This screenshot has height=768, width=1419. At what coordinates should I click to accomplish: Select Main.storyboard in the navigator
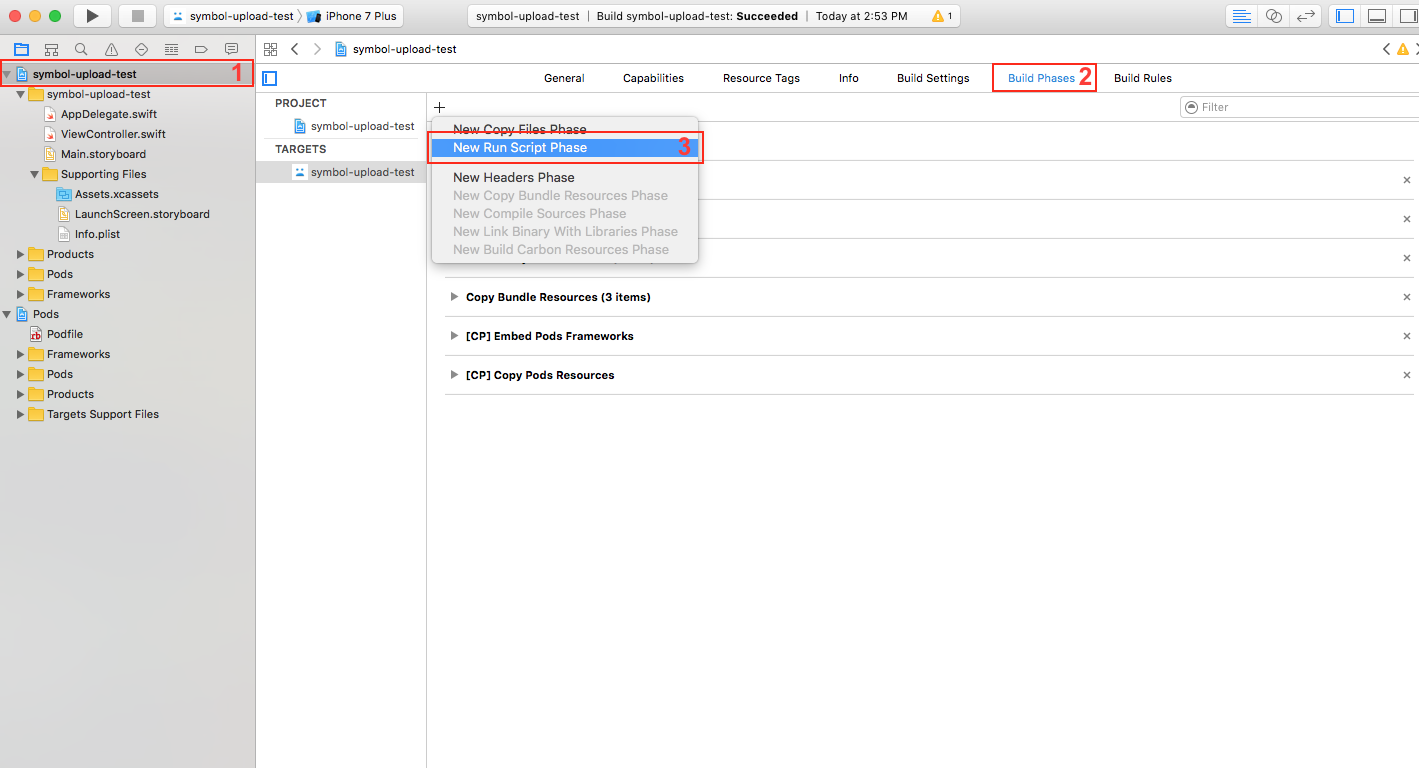[x=103, y=154]
